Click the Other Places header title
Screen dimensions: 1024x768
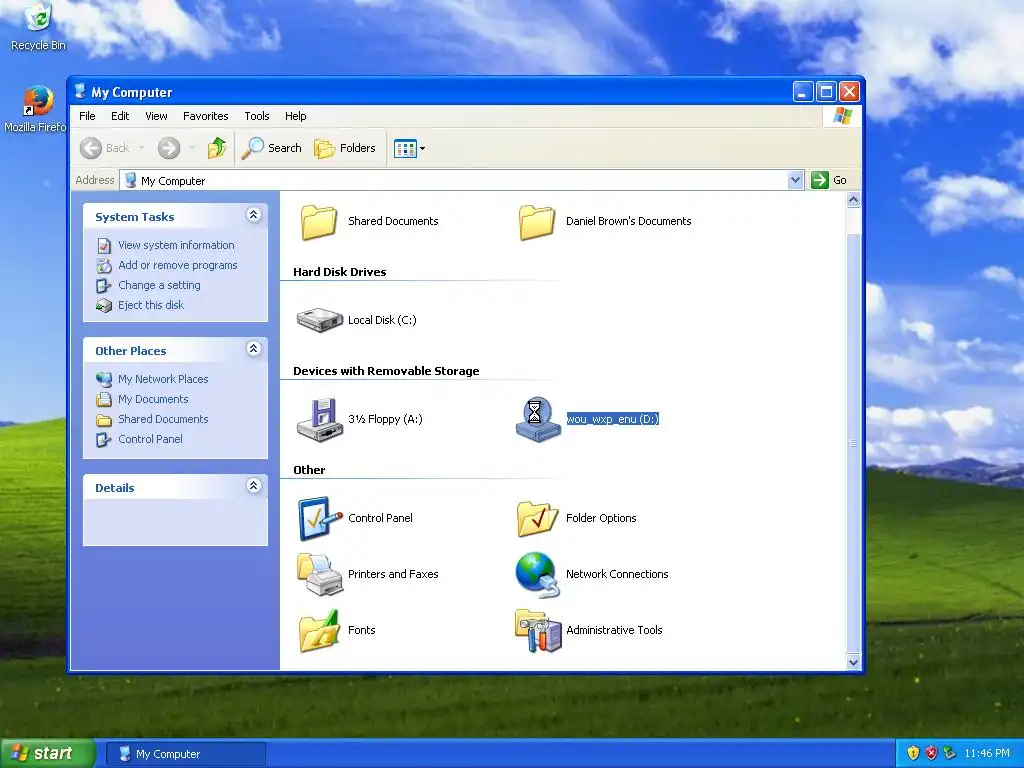(131, 351)
